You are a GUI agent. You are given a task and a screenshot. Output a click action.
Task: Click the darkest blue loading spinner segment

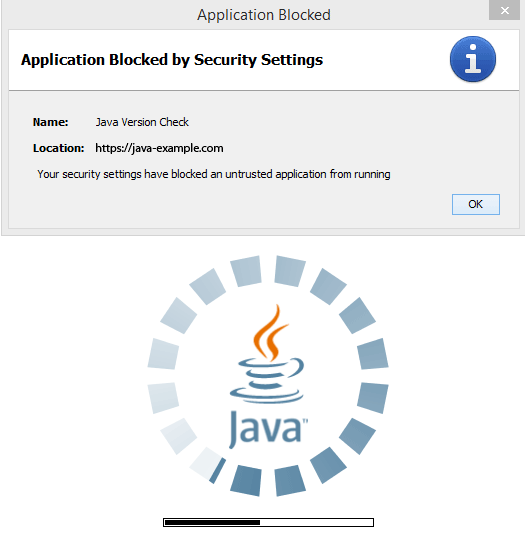[246, 480]
